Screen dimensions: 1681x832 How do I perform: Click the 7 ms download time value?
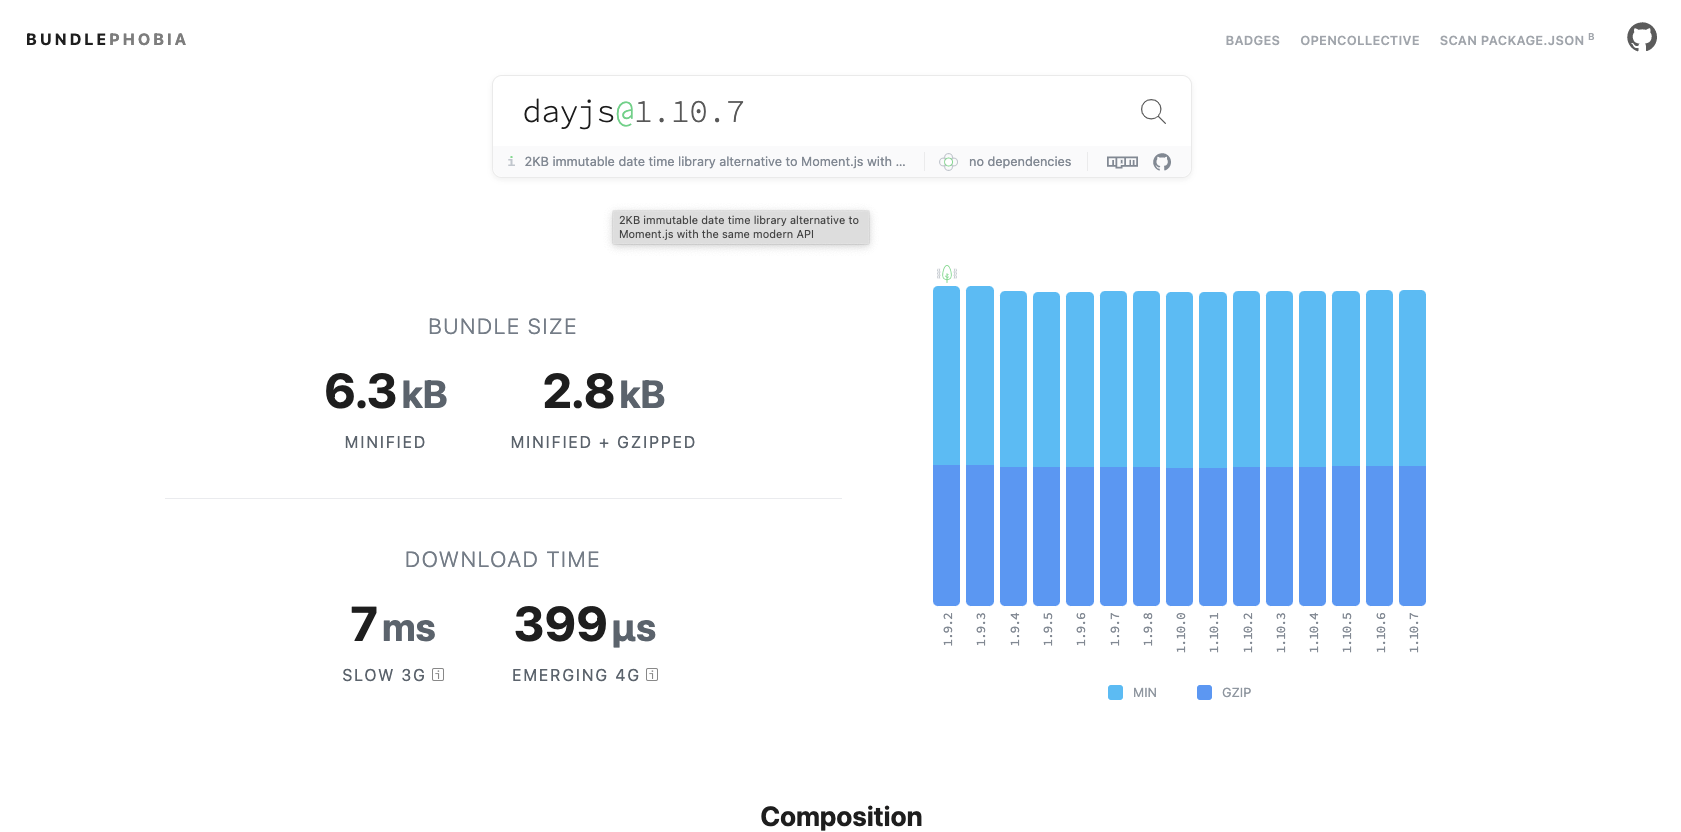tap(393, 626)
